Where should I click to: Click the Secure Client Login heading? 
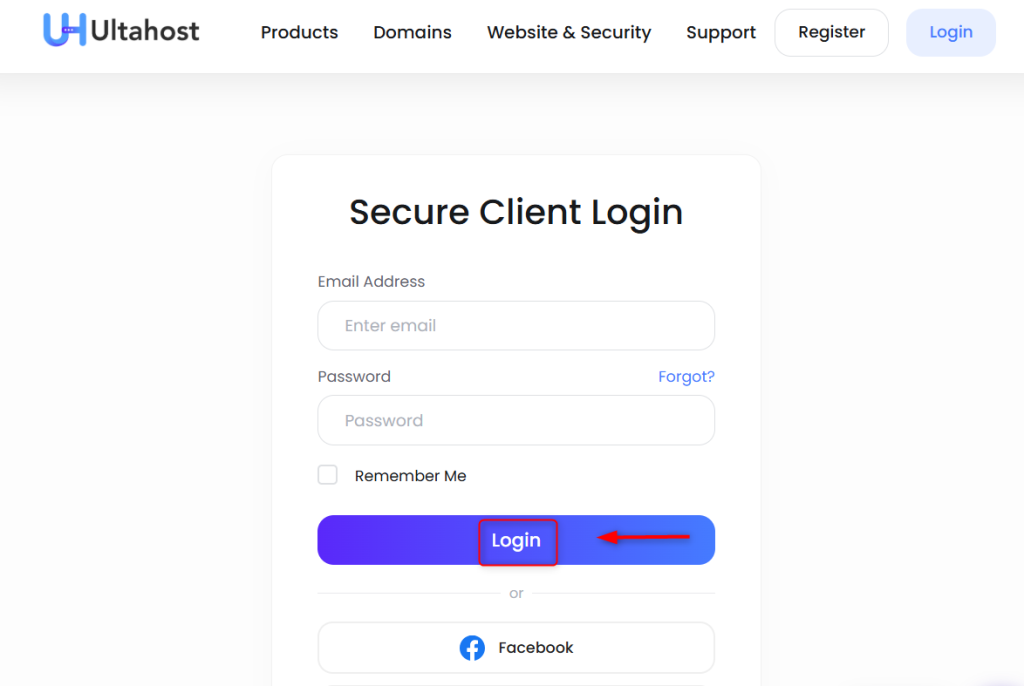pos(515,212)
